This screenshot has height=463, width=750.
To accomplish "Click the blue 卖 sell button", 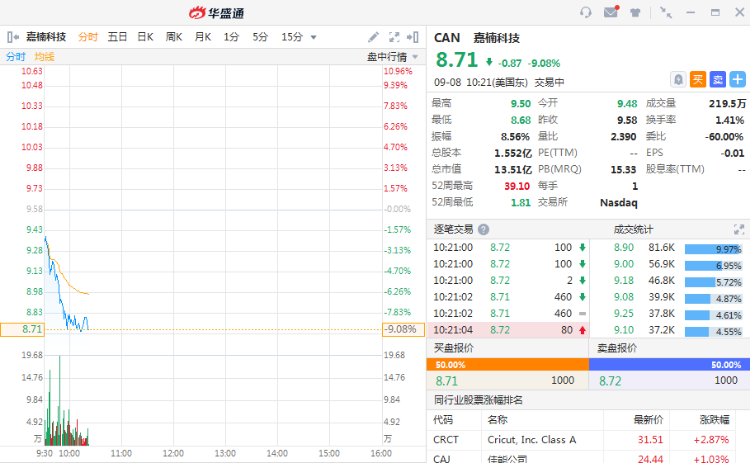I will point(717,79).
